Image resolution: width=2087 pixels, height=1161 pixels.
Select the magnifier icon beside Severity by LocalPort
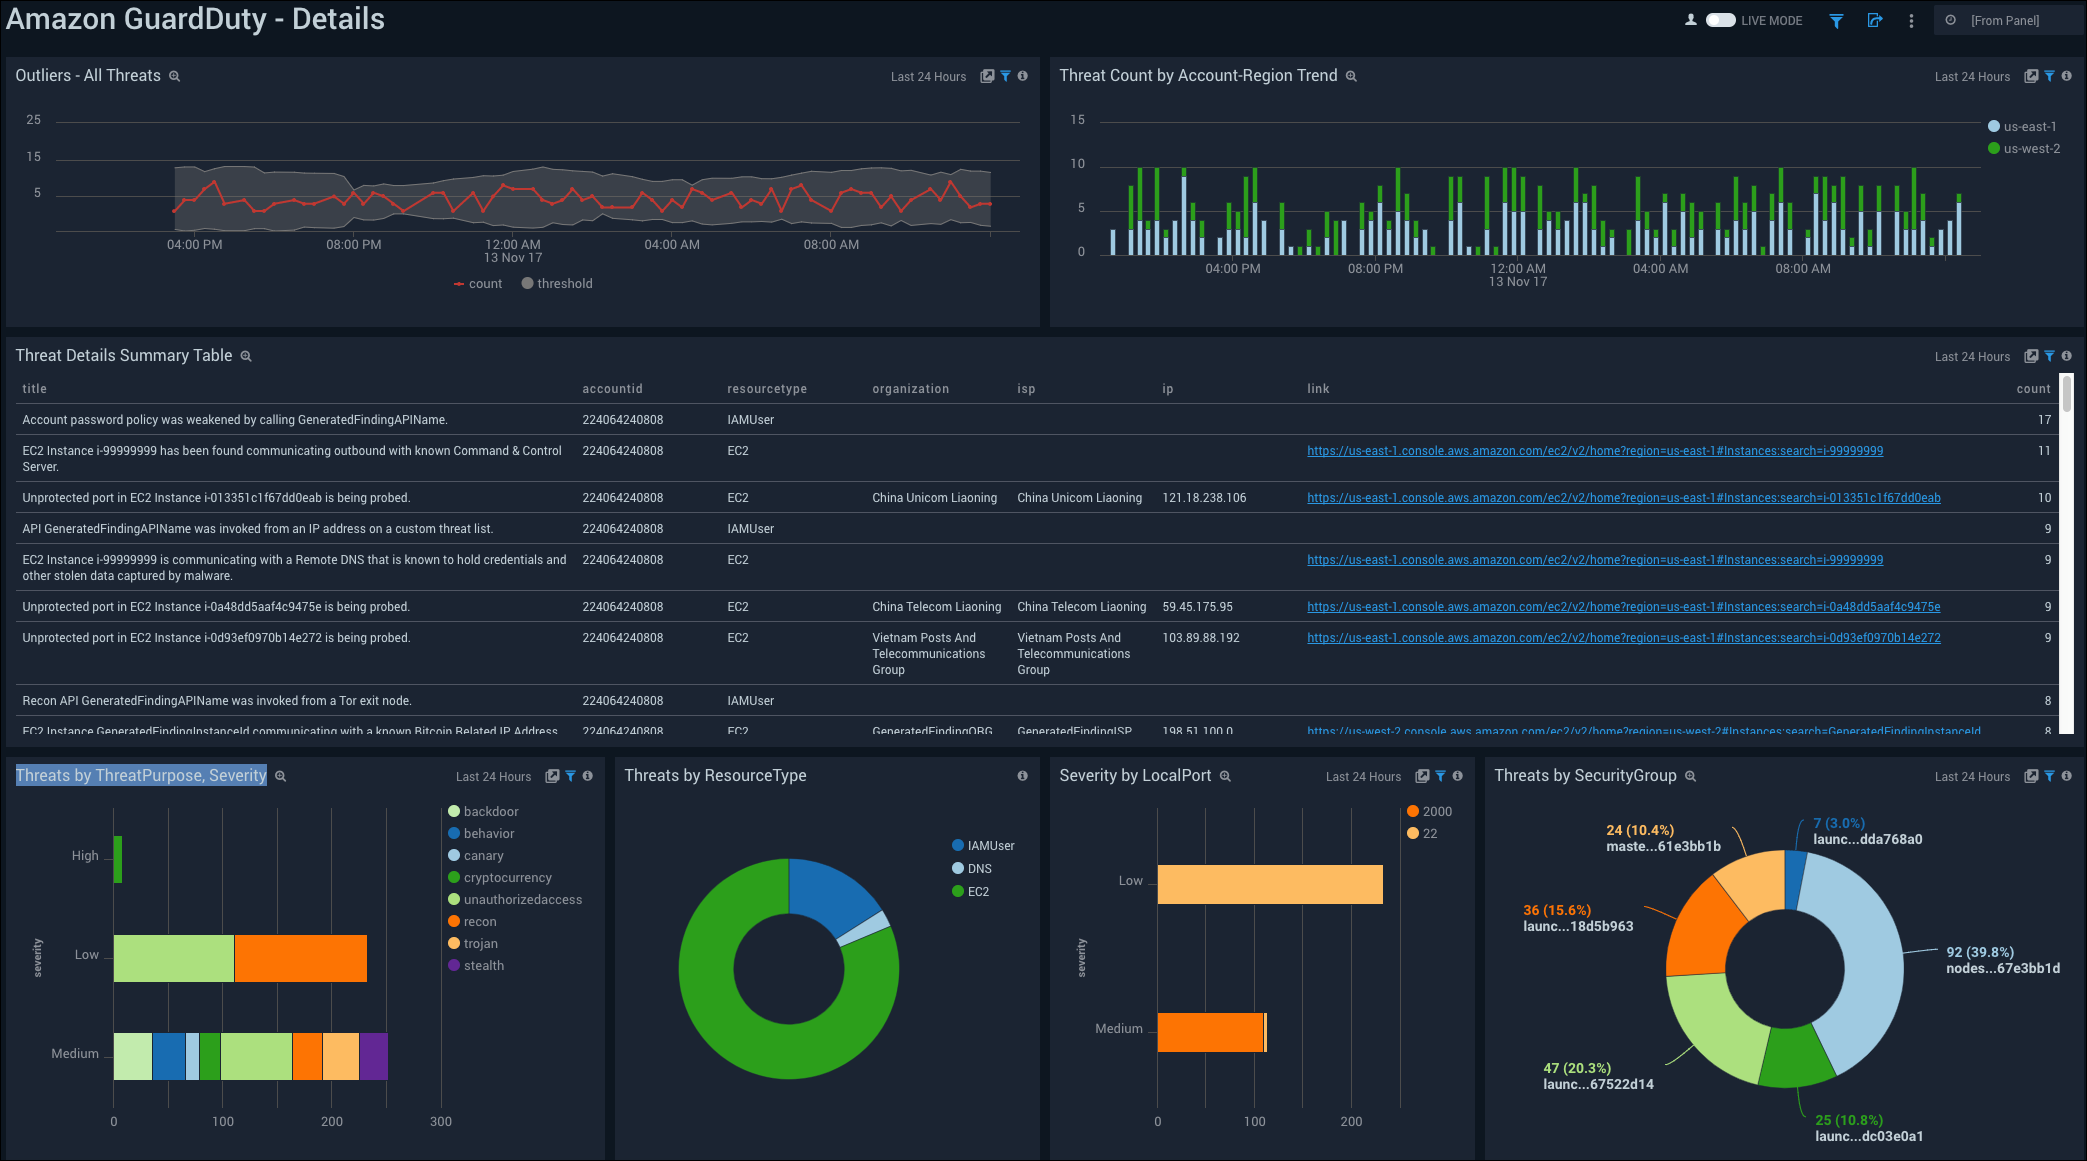point(1224,776)
